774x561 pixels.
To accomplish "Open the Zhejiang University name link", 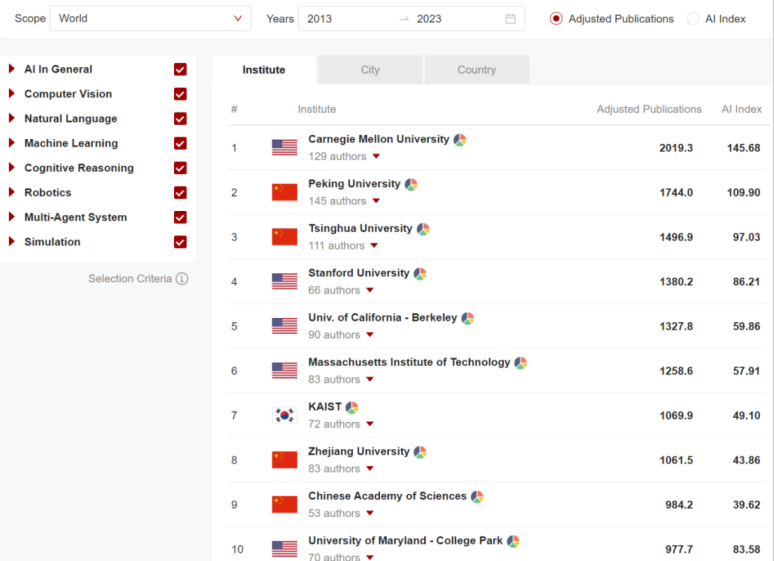I will (x=359, y=451).
